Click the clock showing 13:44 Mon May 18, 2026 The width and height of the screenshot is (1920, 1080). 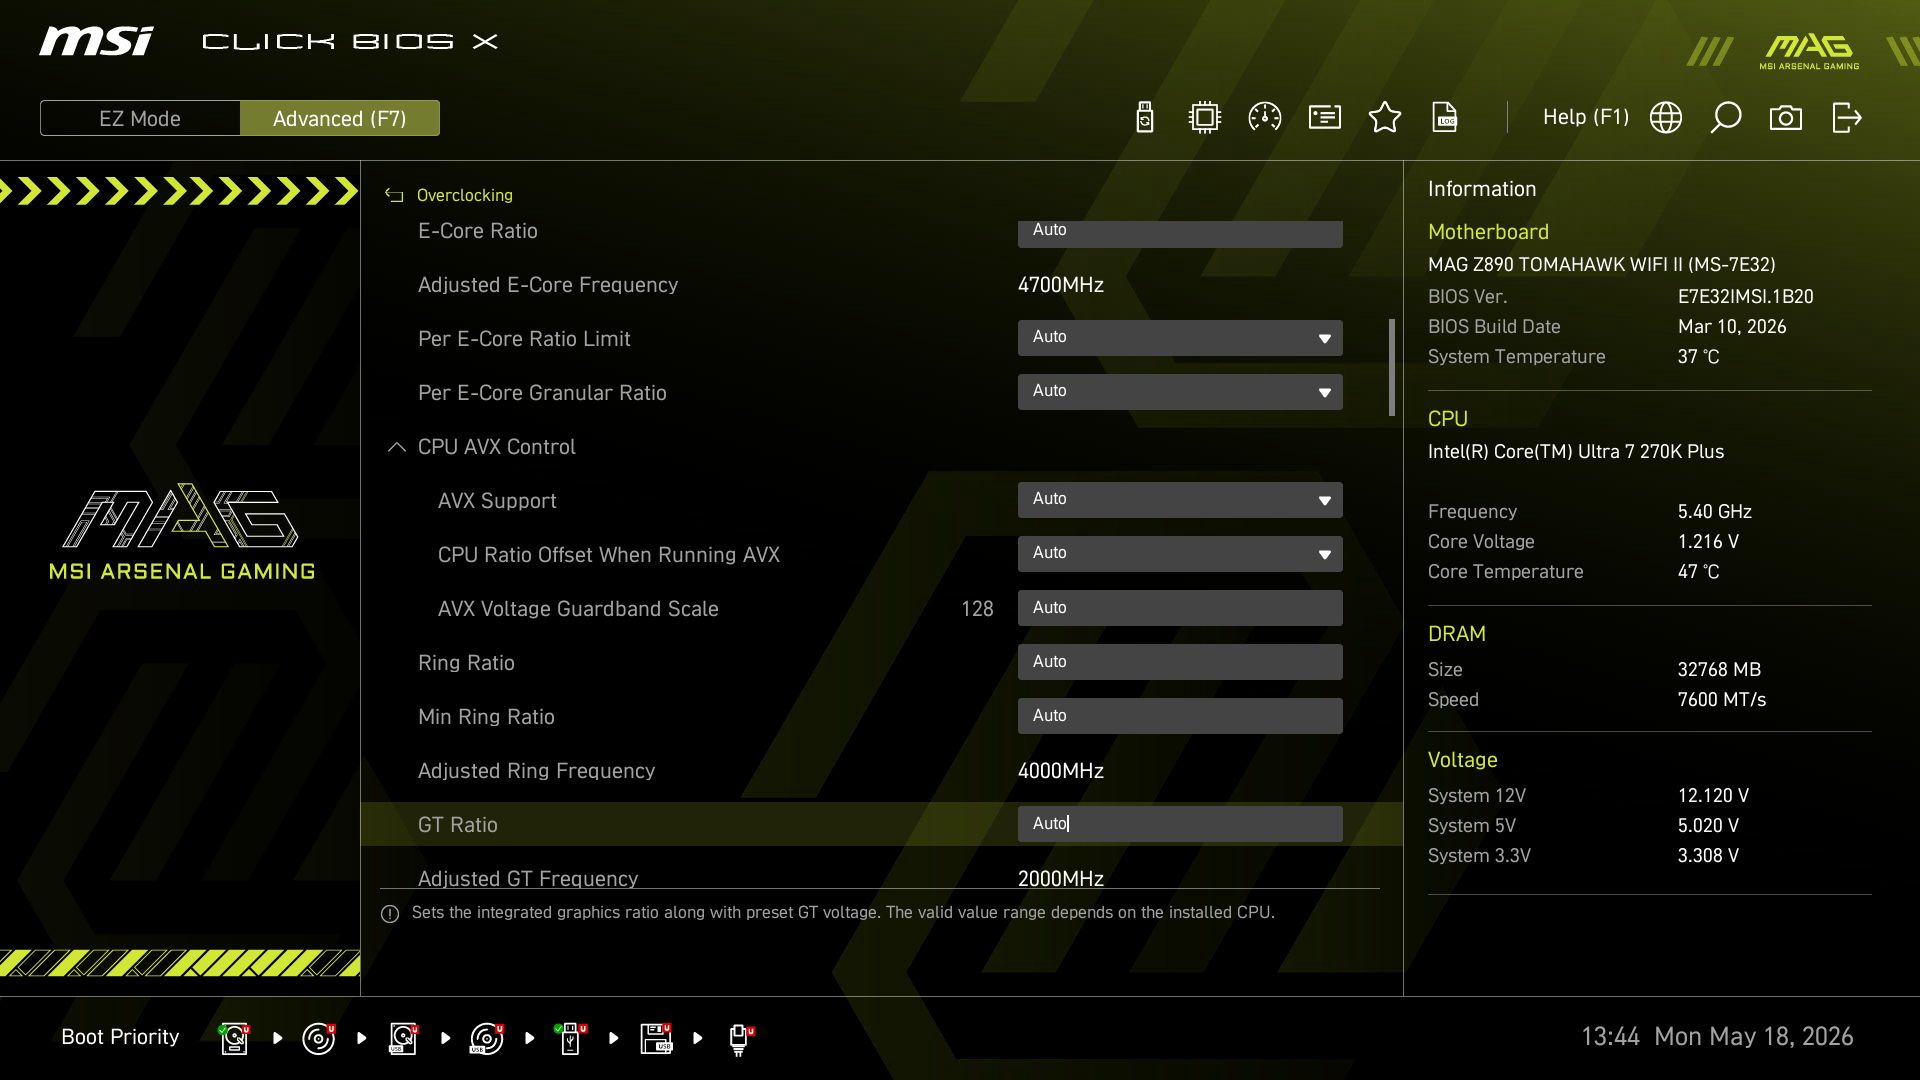pos(1717,1037)
